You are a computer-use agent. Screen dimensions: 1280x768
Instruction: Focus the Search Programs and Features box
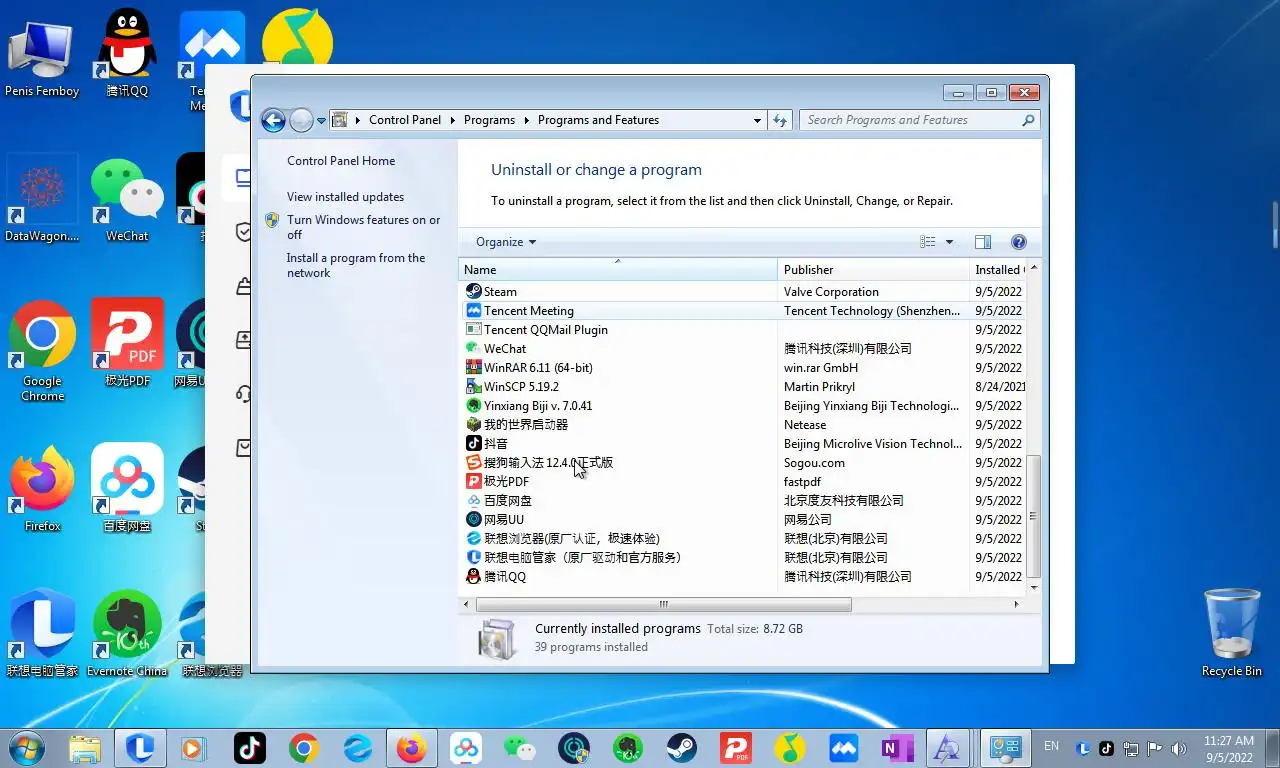(x=919, y=120)
